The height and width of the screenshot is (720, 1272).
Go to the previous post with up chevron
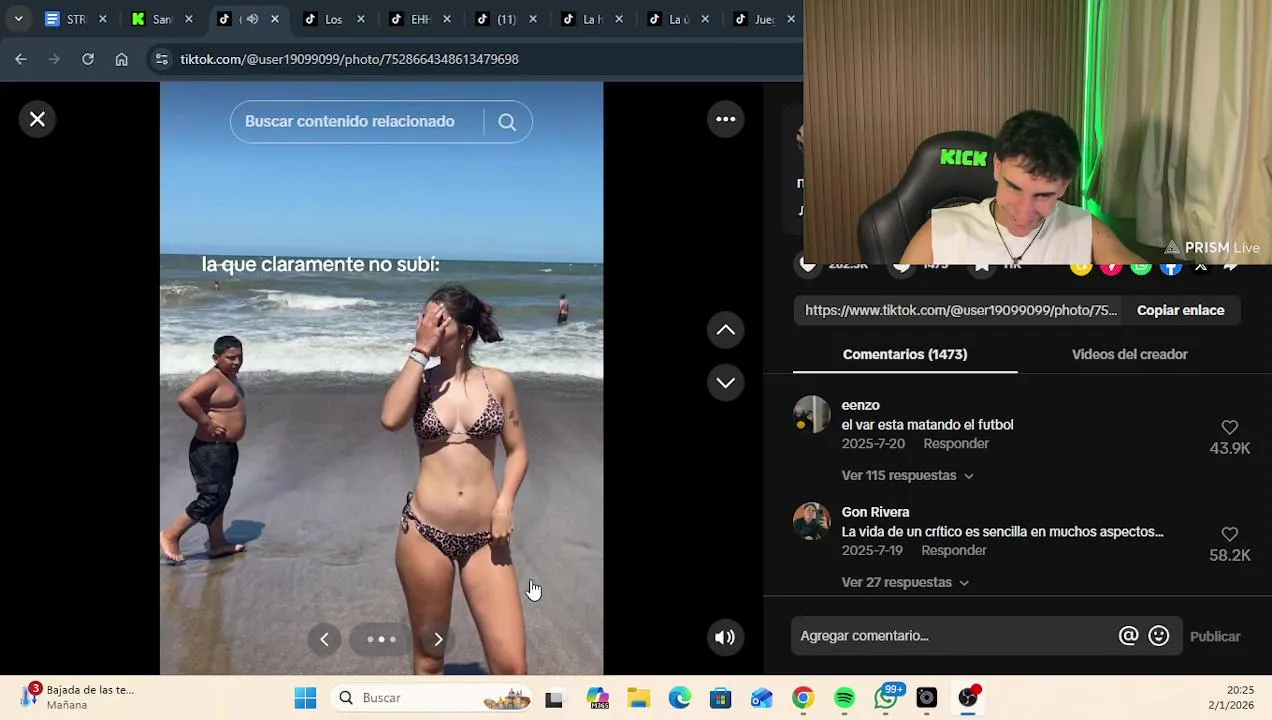726,330
